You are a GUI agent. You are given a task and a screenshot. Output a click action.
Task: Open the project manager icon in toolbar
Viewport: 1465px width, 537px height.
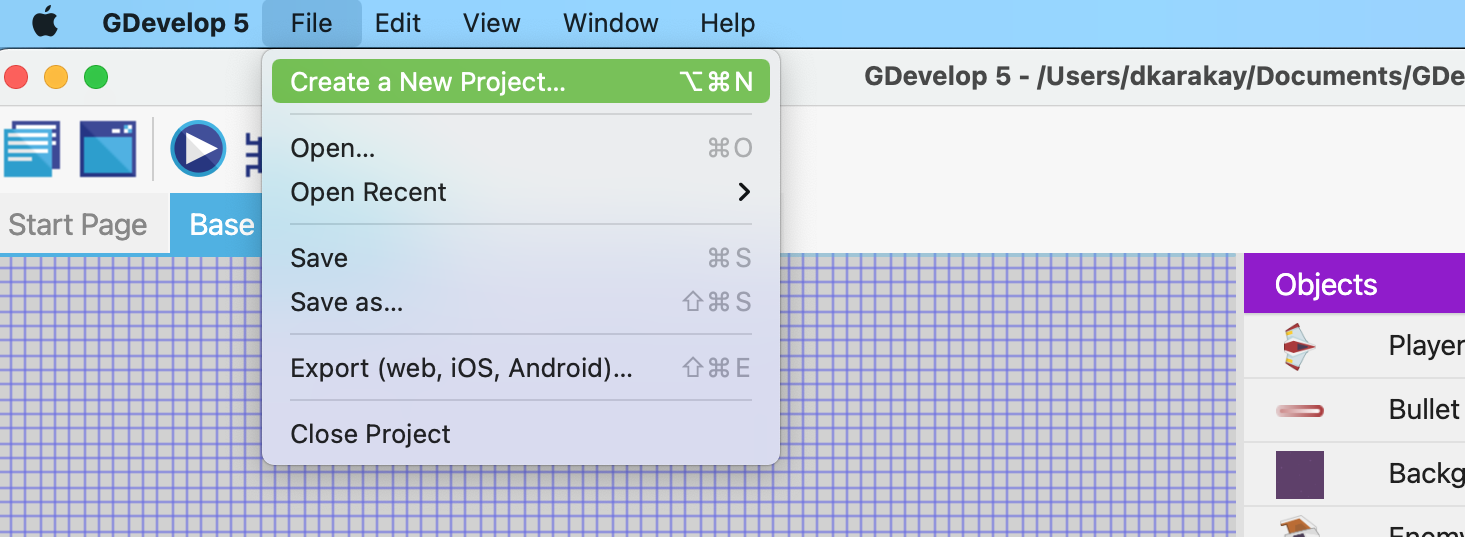pos(32,149)
